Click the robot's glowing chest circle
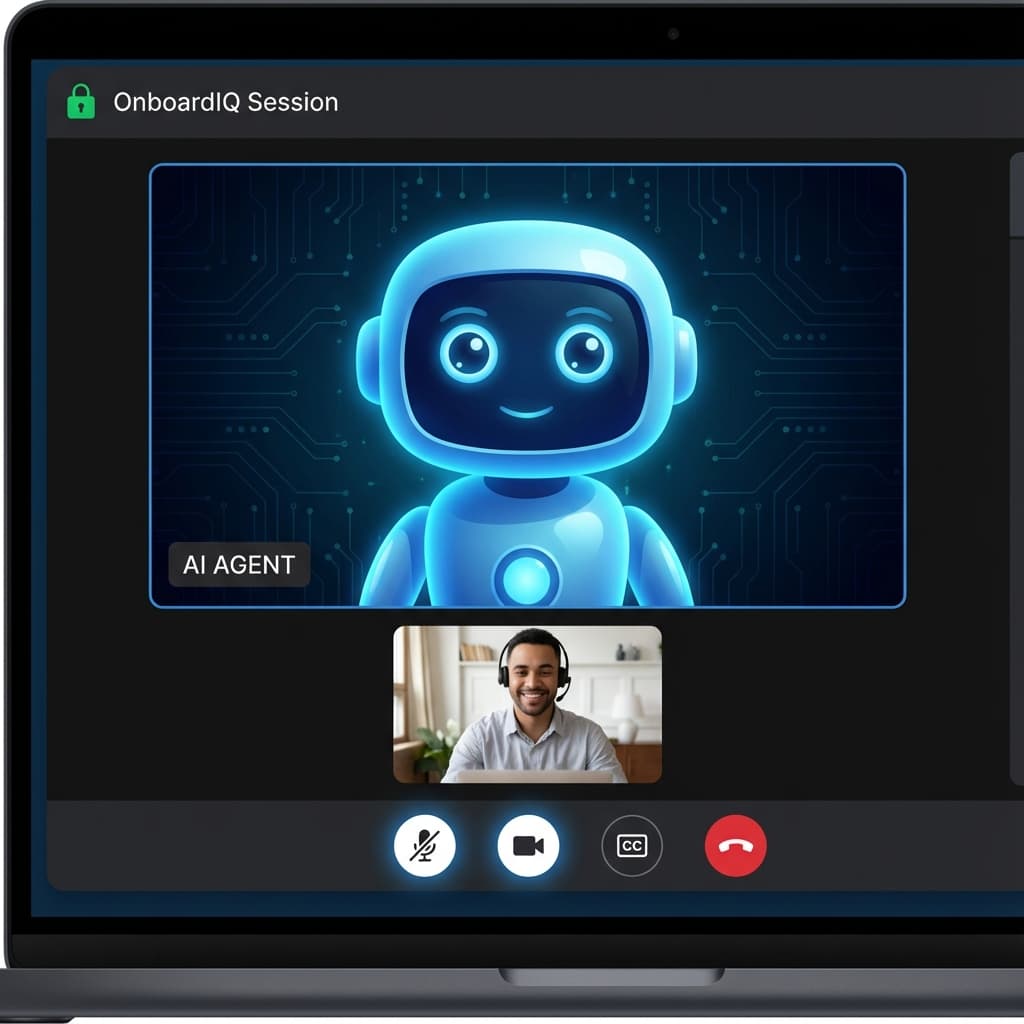 [526, 577]
